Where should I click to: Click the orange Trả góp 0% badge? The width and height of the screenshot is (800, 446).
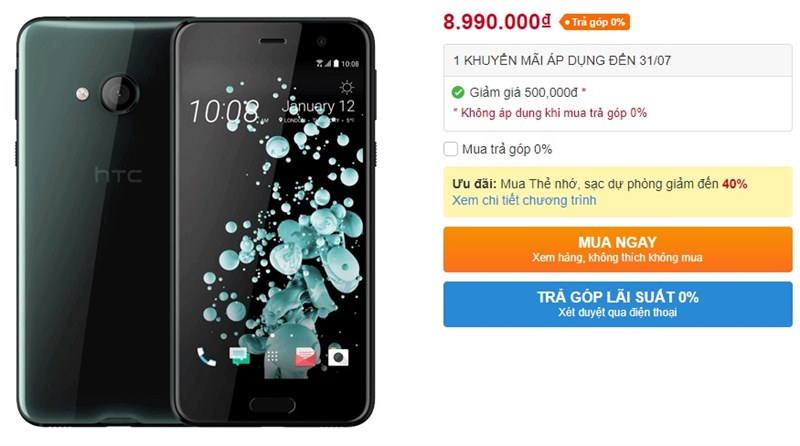coord(594,22)
